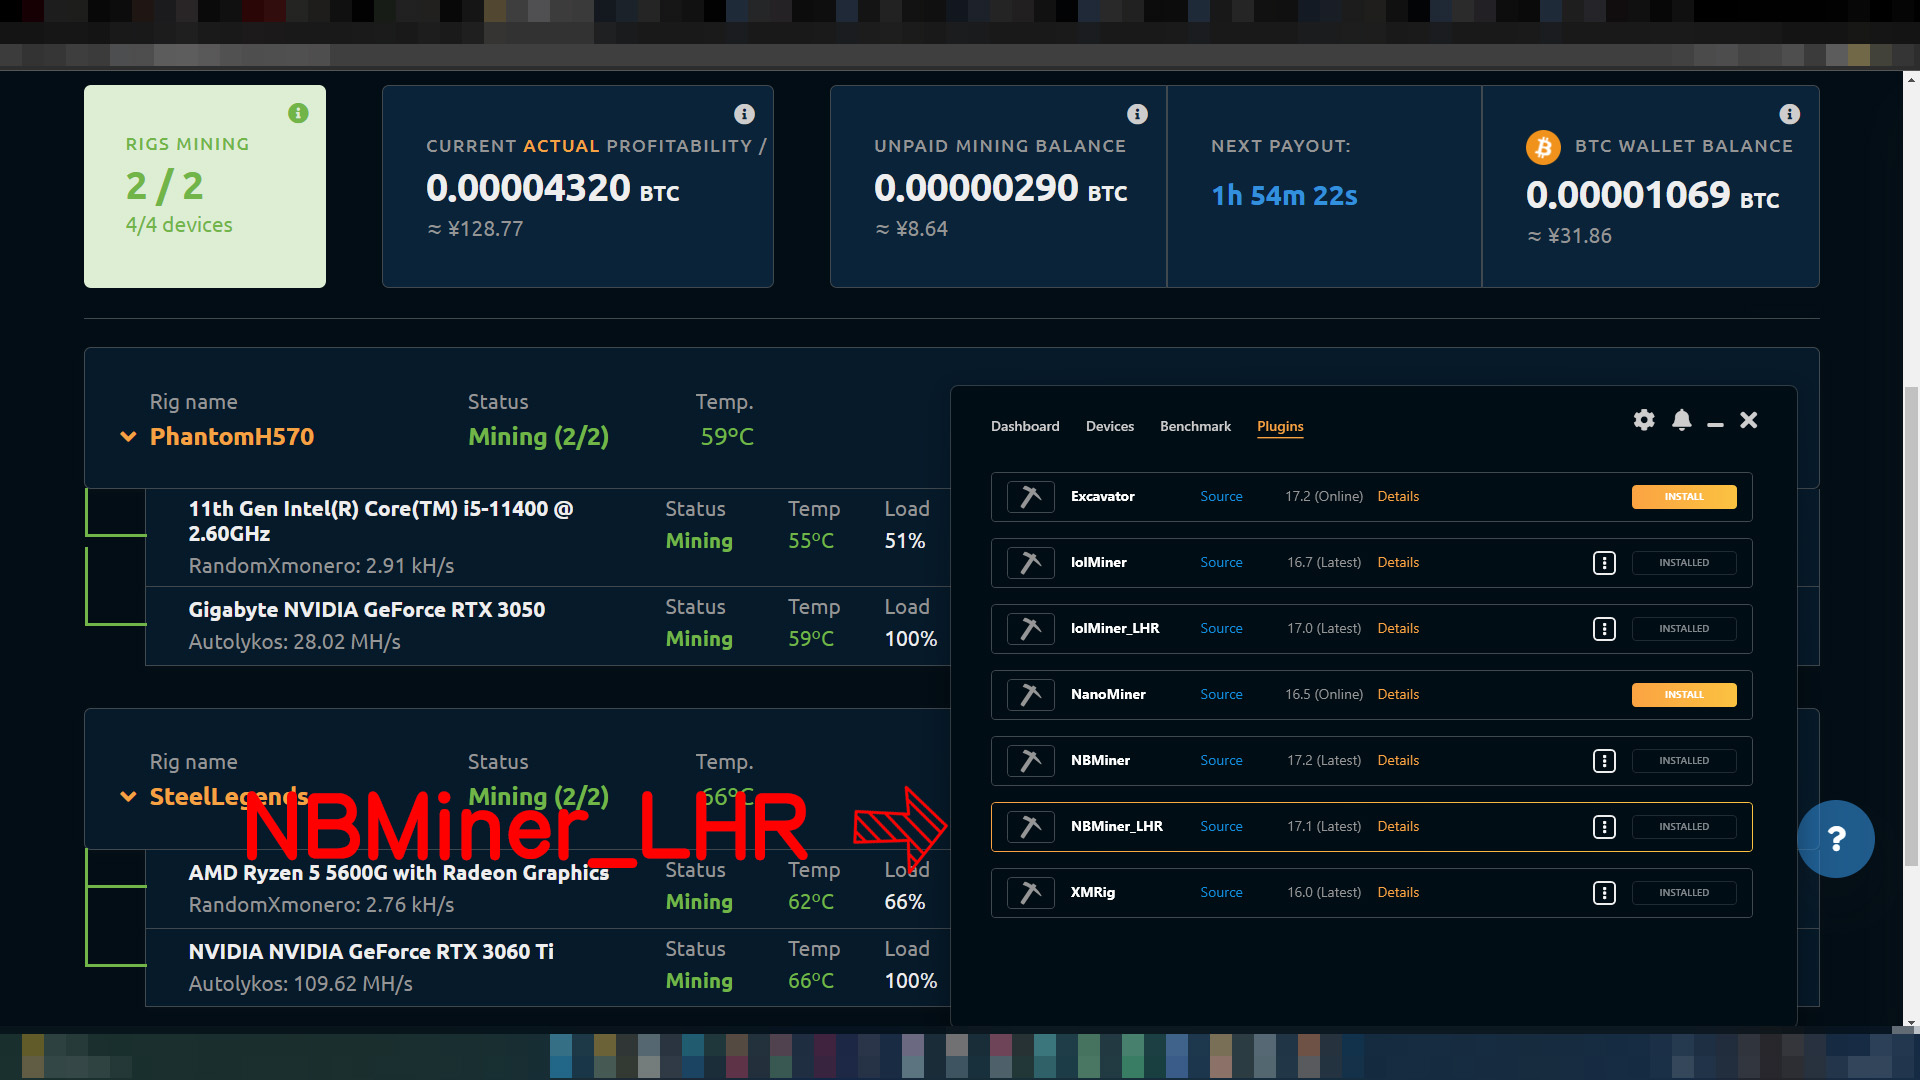Open lolMiner_LHR options three-dot menu
1920x1080 pixels.
[x=1604, y=629]
